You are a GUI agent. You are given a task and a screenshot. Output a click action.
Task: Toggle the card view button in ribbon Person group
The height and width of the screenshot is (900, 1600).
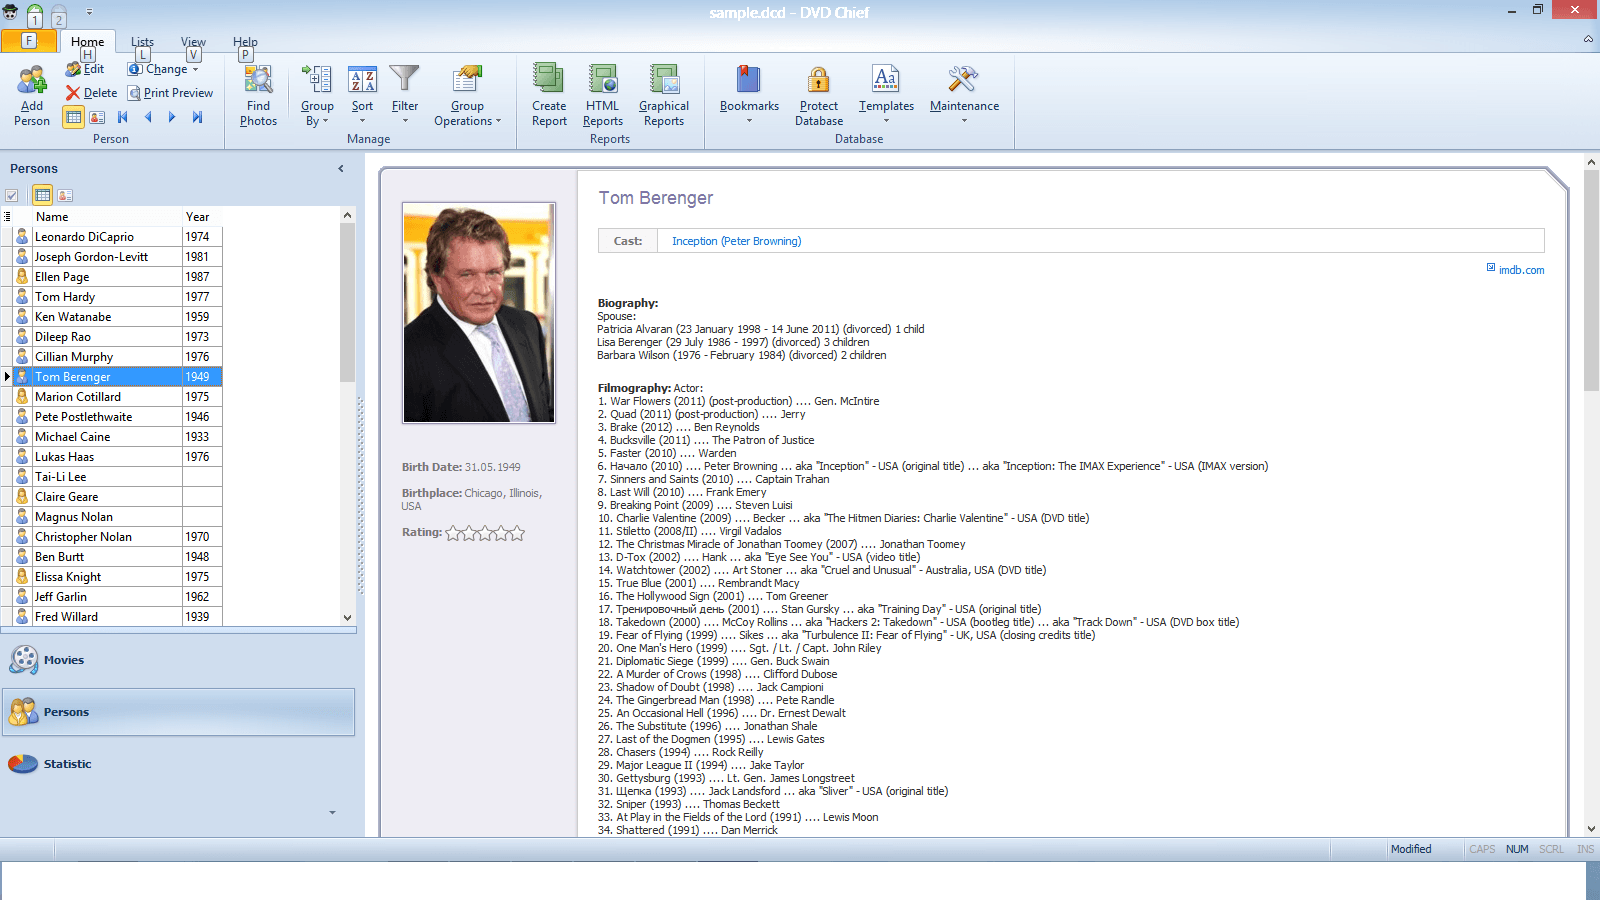point(97,117)
